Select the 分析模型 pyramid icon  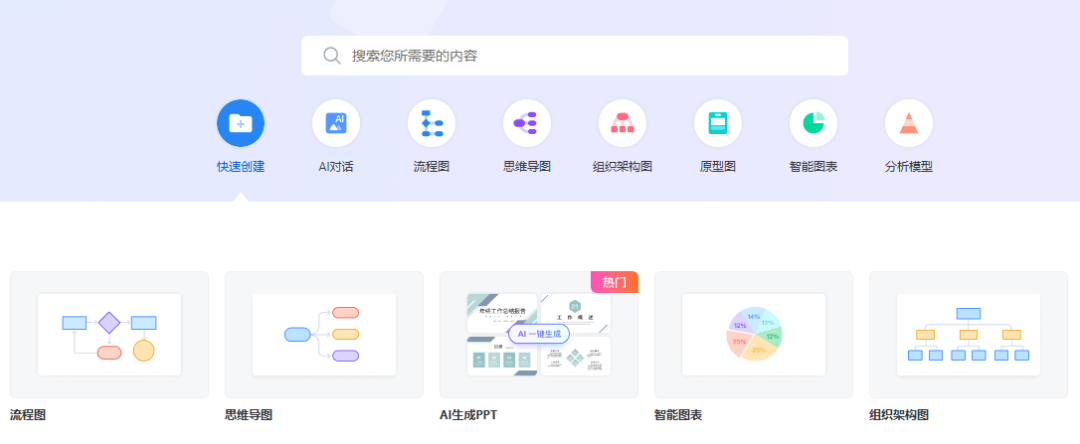pos(909,124)
